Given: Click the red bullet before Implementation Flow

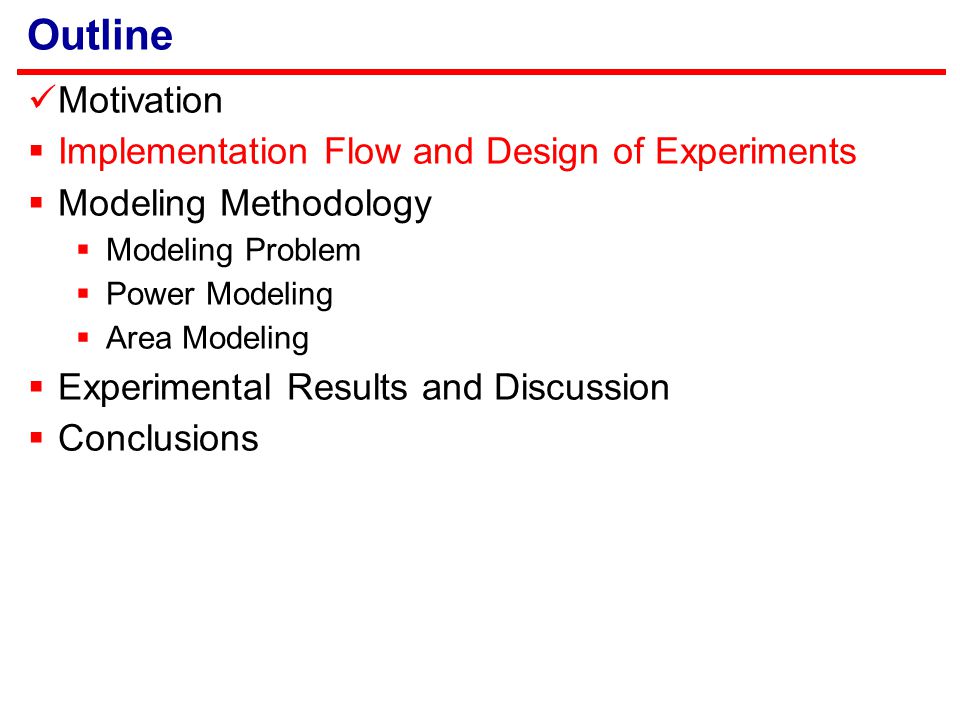Looking at the screenshot, I should (x=36, y=151).
